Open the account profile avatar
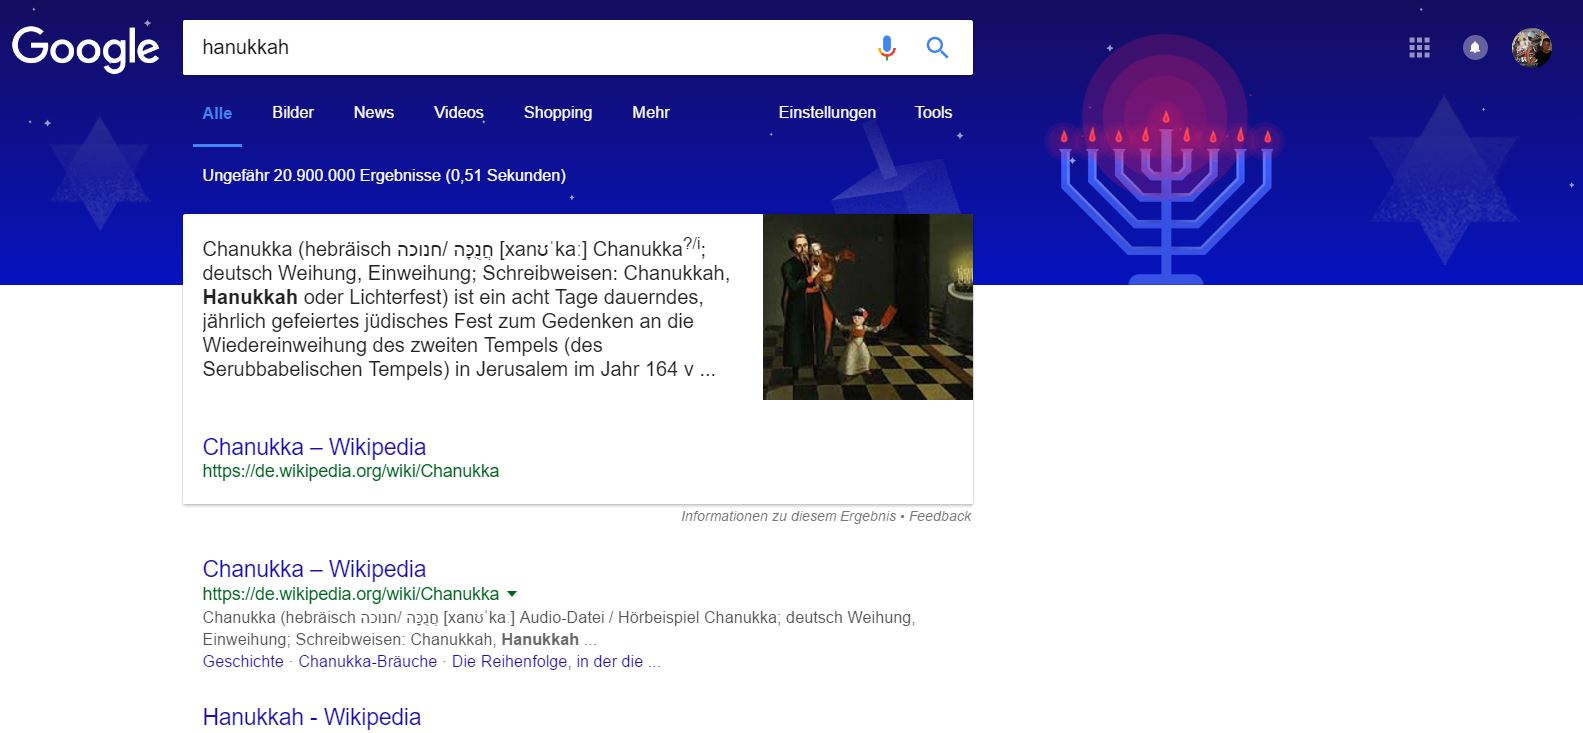The width and height of the screenshot is (1583, 733). coord(1531,48)
